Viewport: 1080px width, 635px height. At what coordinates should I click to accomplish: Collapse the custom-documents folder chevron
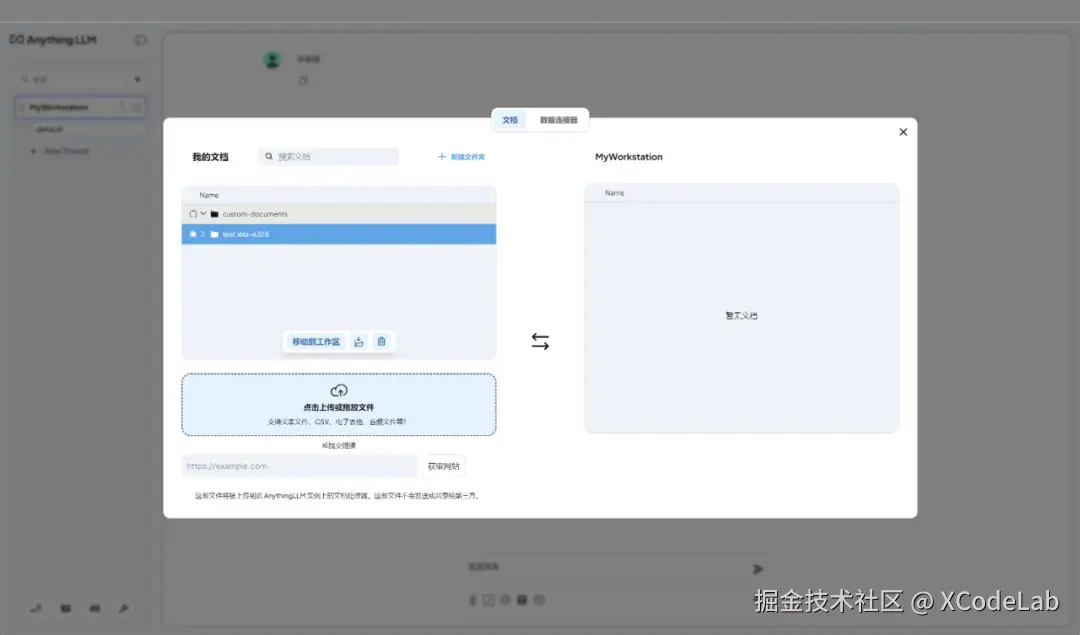pyautogui.click(x=203, y=213)
